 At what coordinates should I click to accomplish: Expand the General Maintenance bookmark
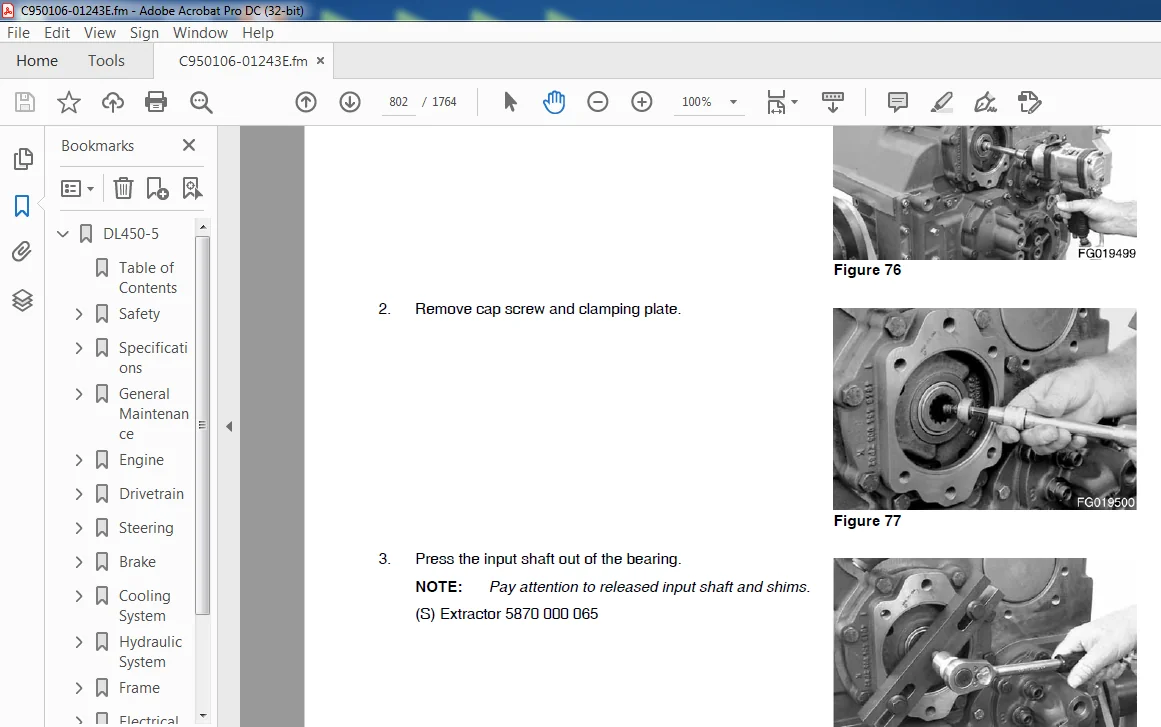tap(79, 394)
